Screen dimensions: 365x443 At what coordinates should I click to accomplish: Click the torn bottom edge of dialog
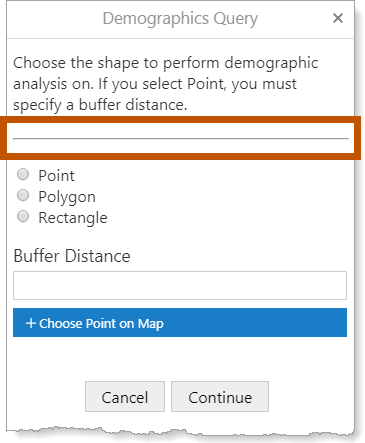coord(180,431)
